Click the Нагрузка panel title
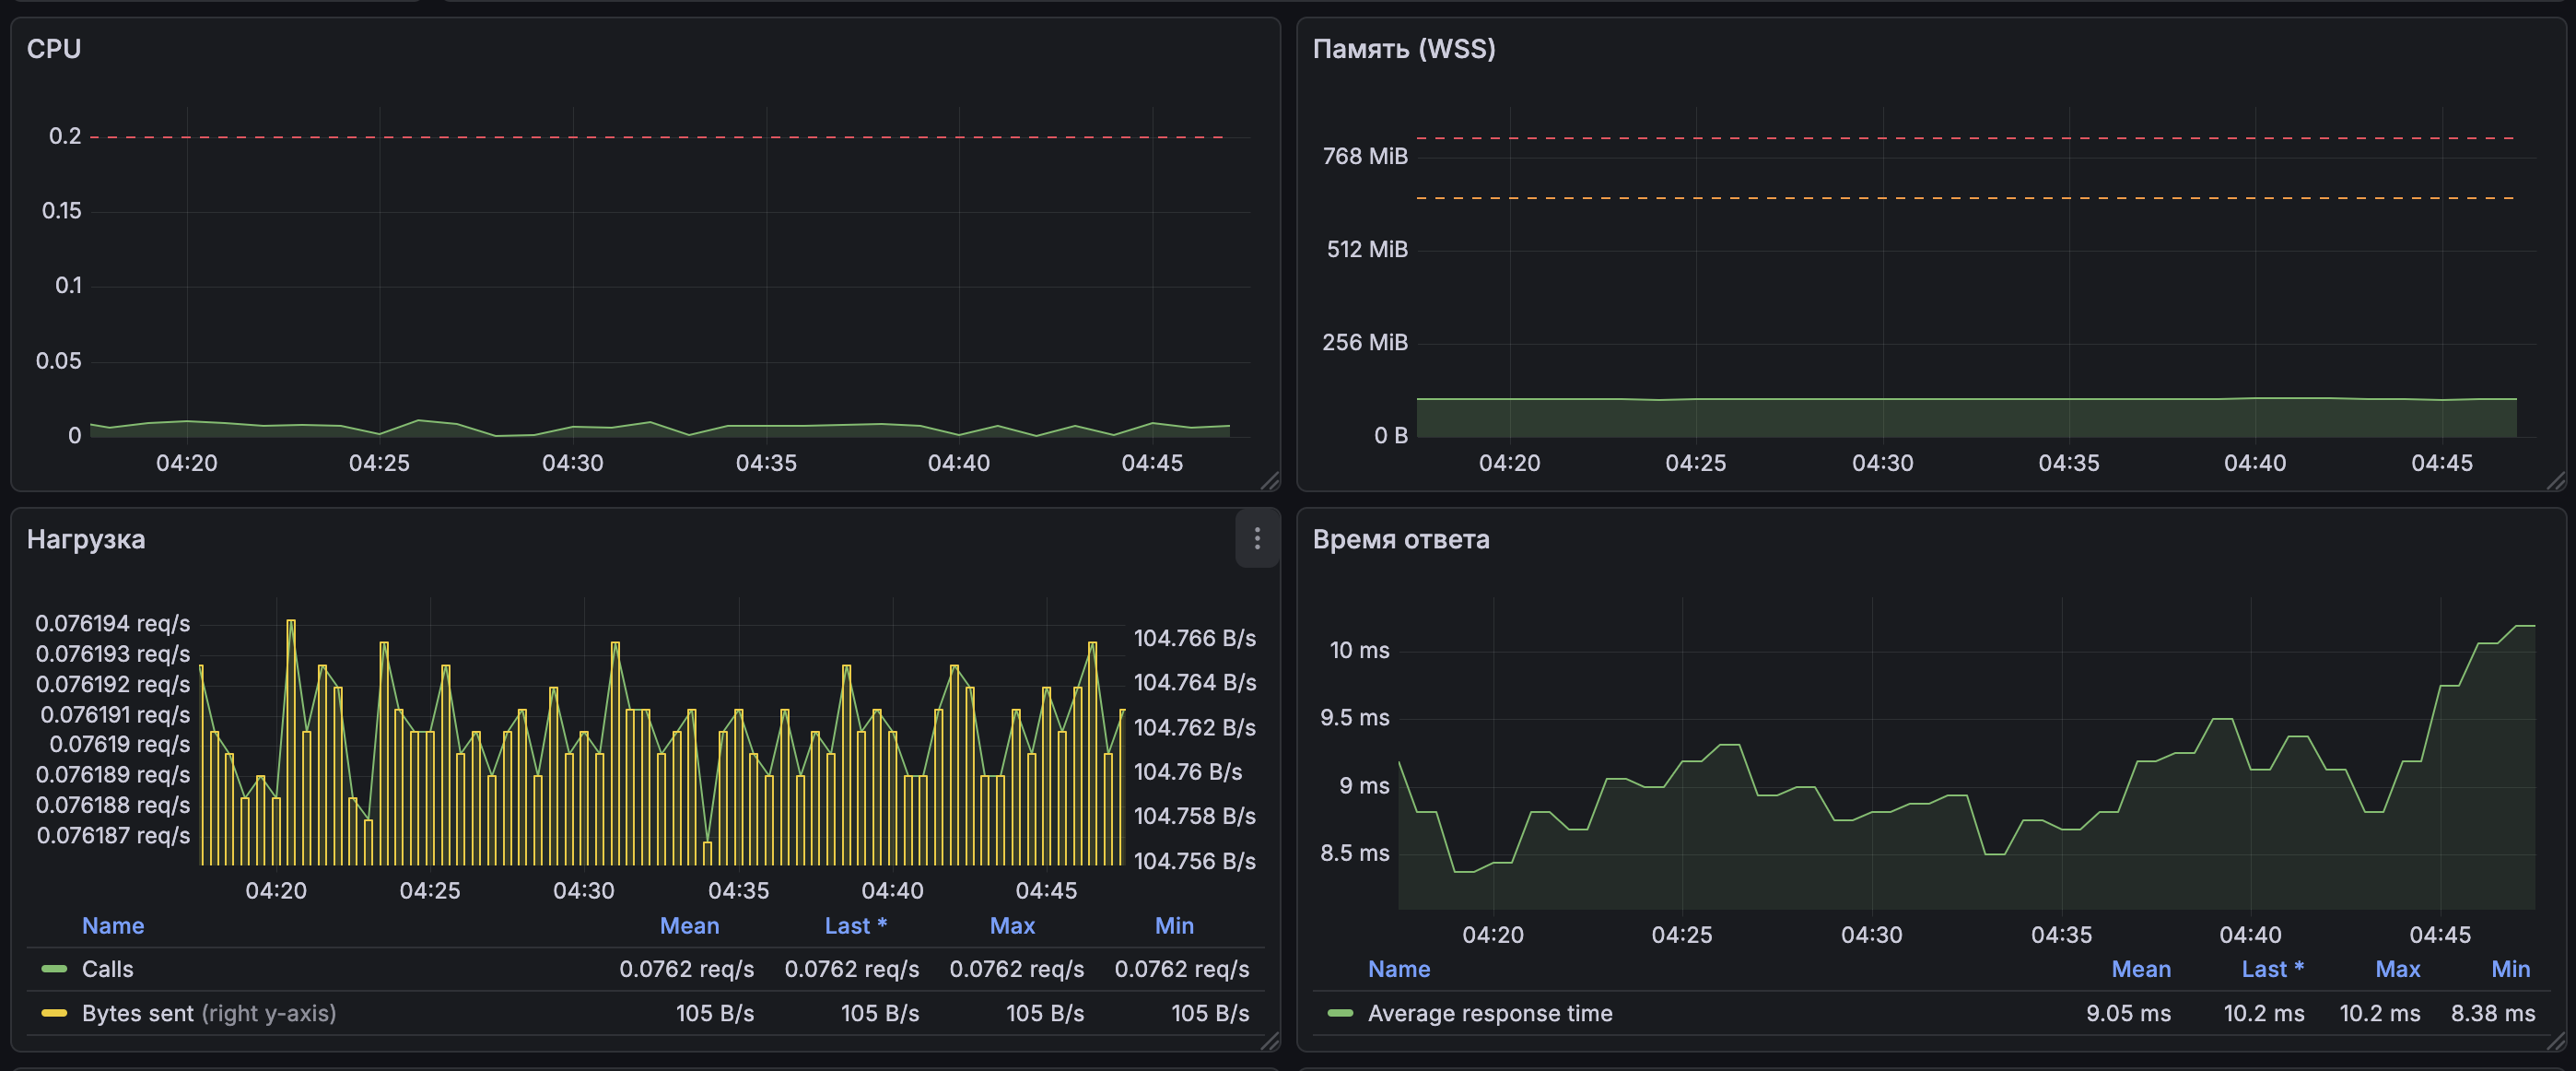Viewport: 2576px width, 1071px height. pyautogui.click(x=86, y=539)
